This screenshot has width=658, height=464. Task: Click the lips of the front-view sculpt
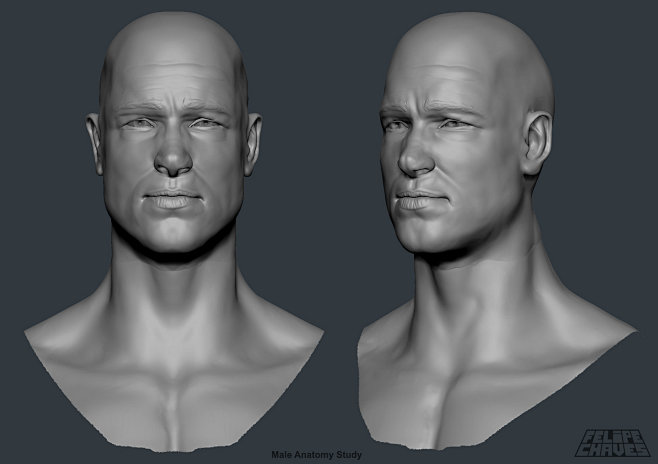[174, 198]
